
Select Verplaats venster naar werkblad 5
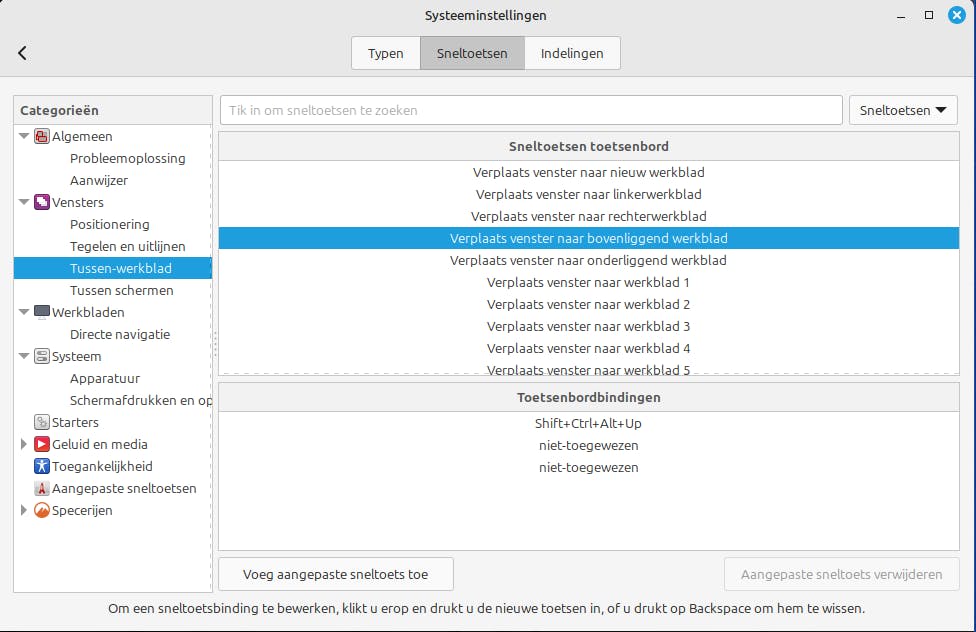coord(589,369)
